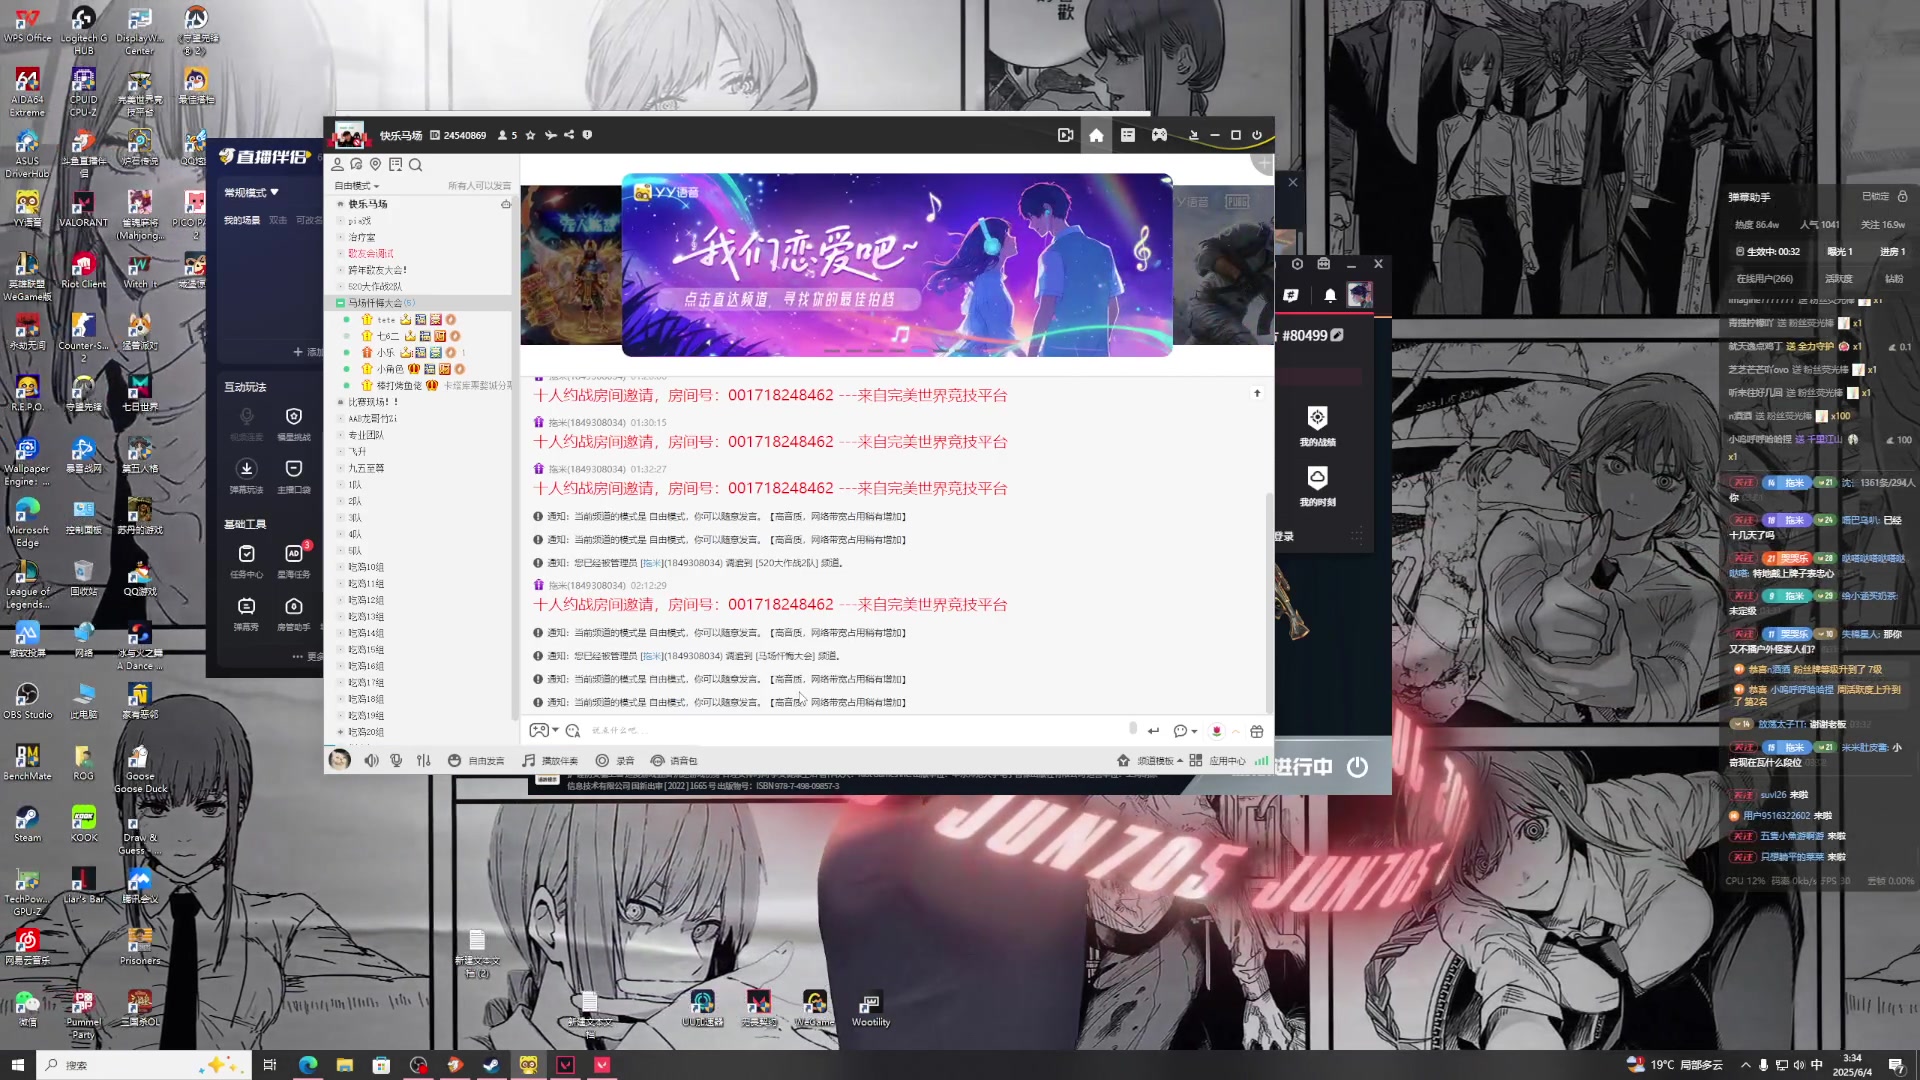Select the 治疗室 sub-channel
1920x1080 pixels.
[362, 237]
